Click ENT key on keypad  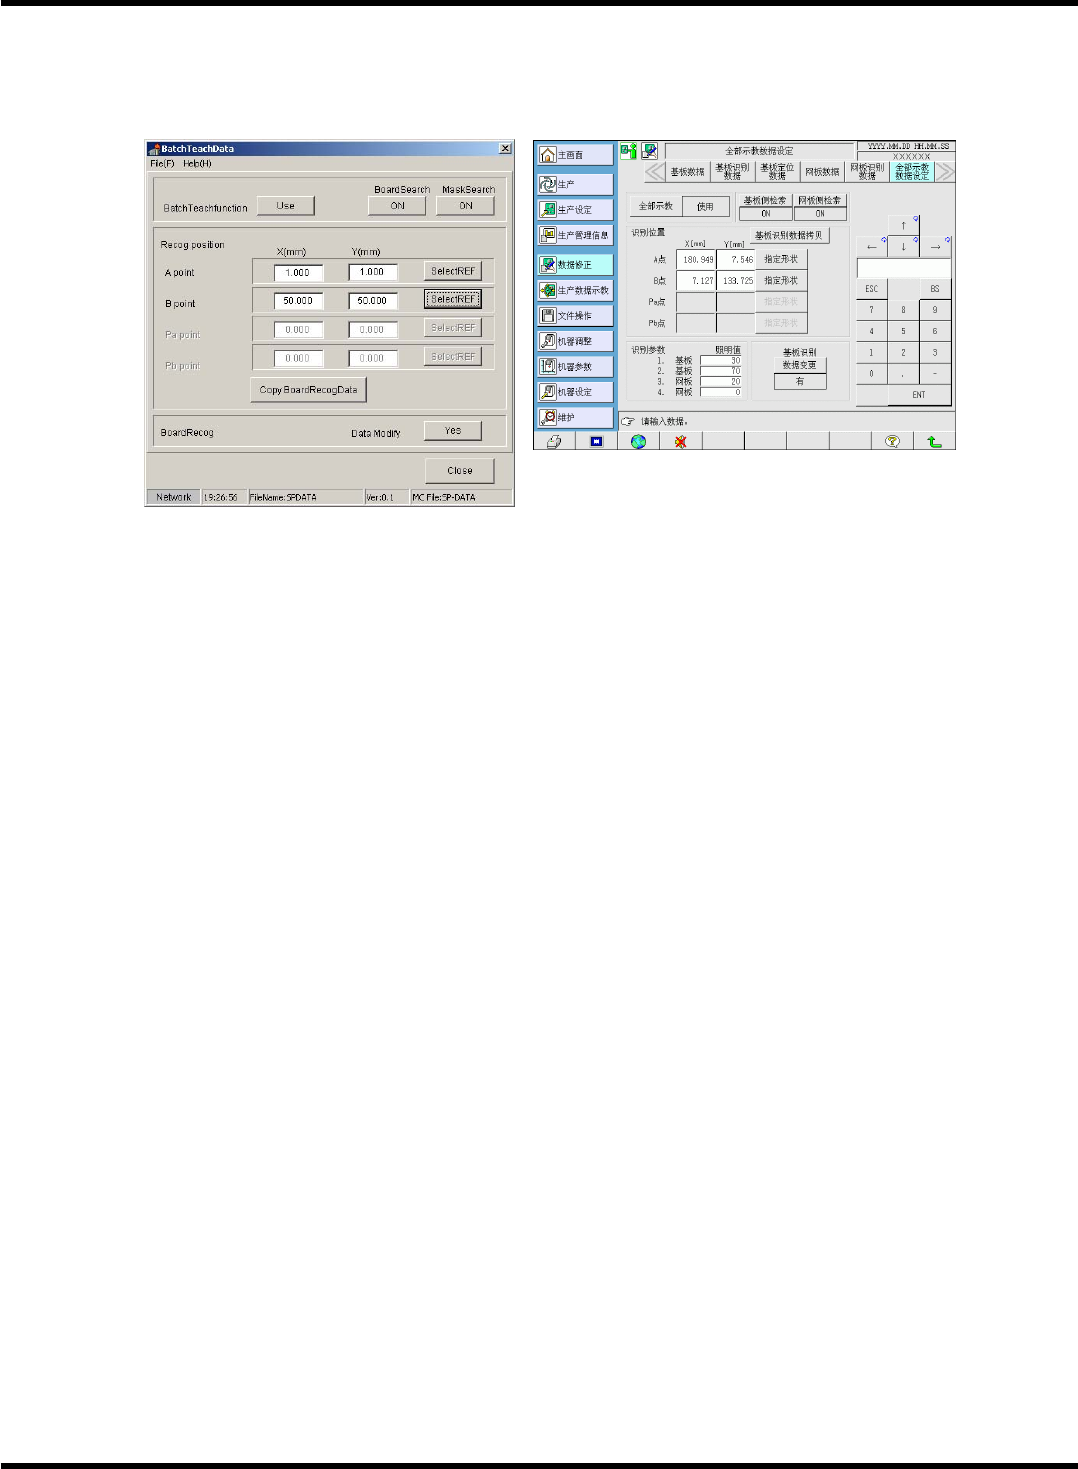(x=919, y=394)
